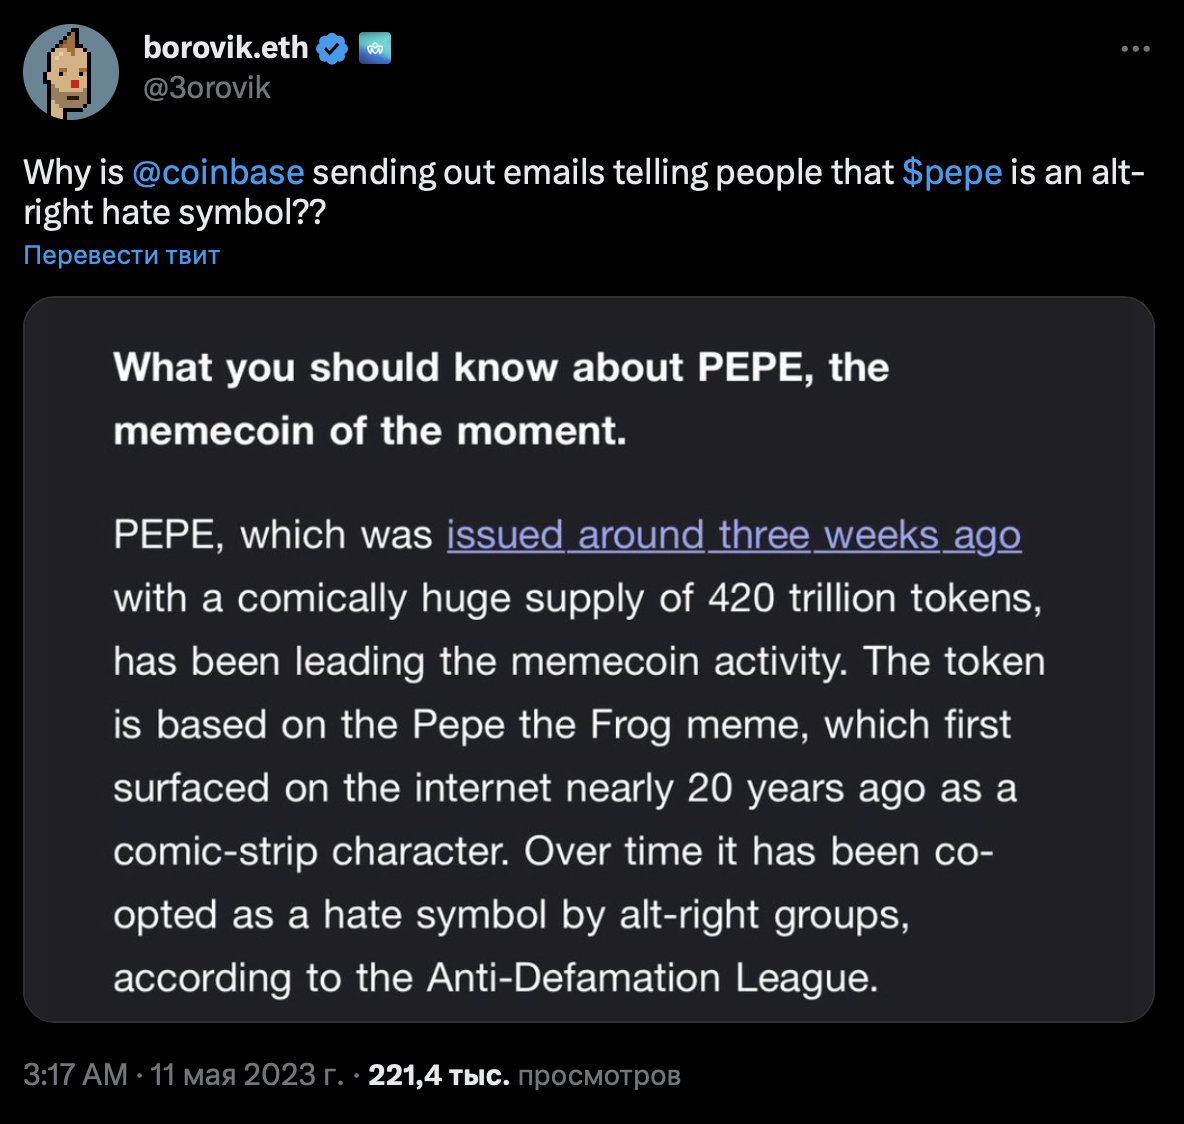Image resolution: width=1184 pixels, height=1124 pixels.
Task: Click the '11 мая 2023 г.' date
Action: pyautogui.click(x=246, y=1075)
